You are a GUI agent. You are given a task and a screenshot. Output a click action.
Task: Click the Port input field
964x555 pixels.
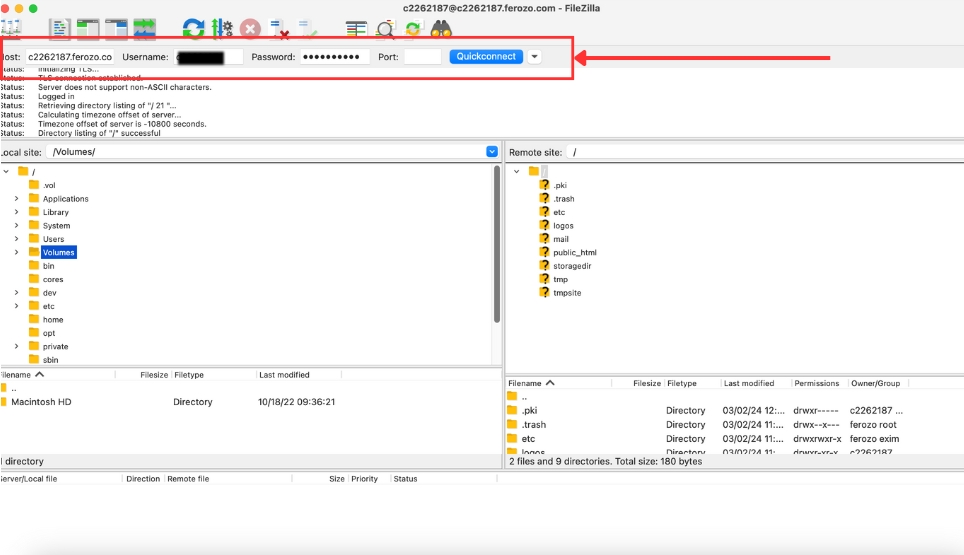422,57
